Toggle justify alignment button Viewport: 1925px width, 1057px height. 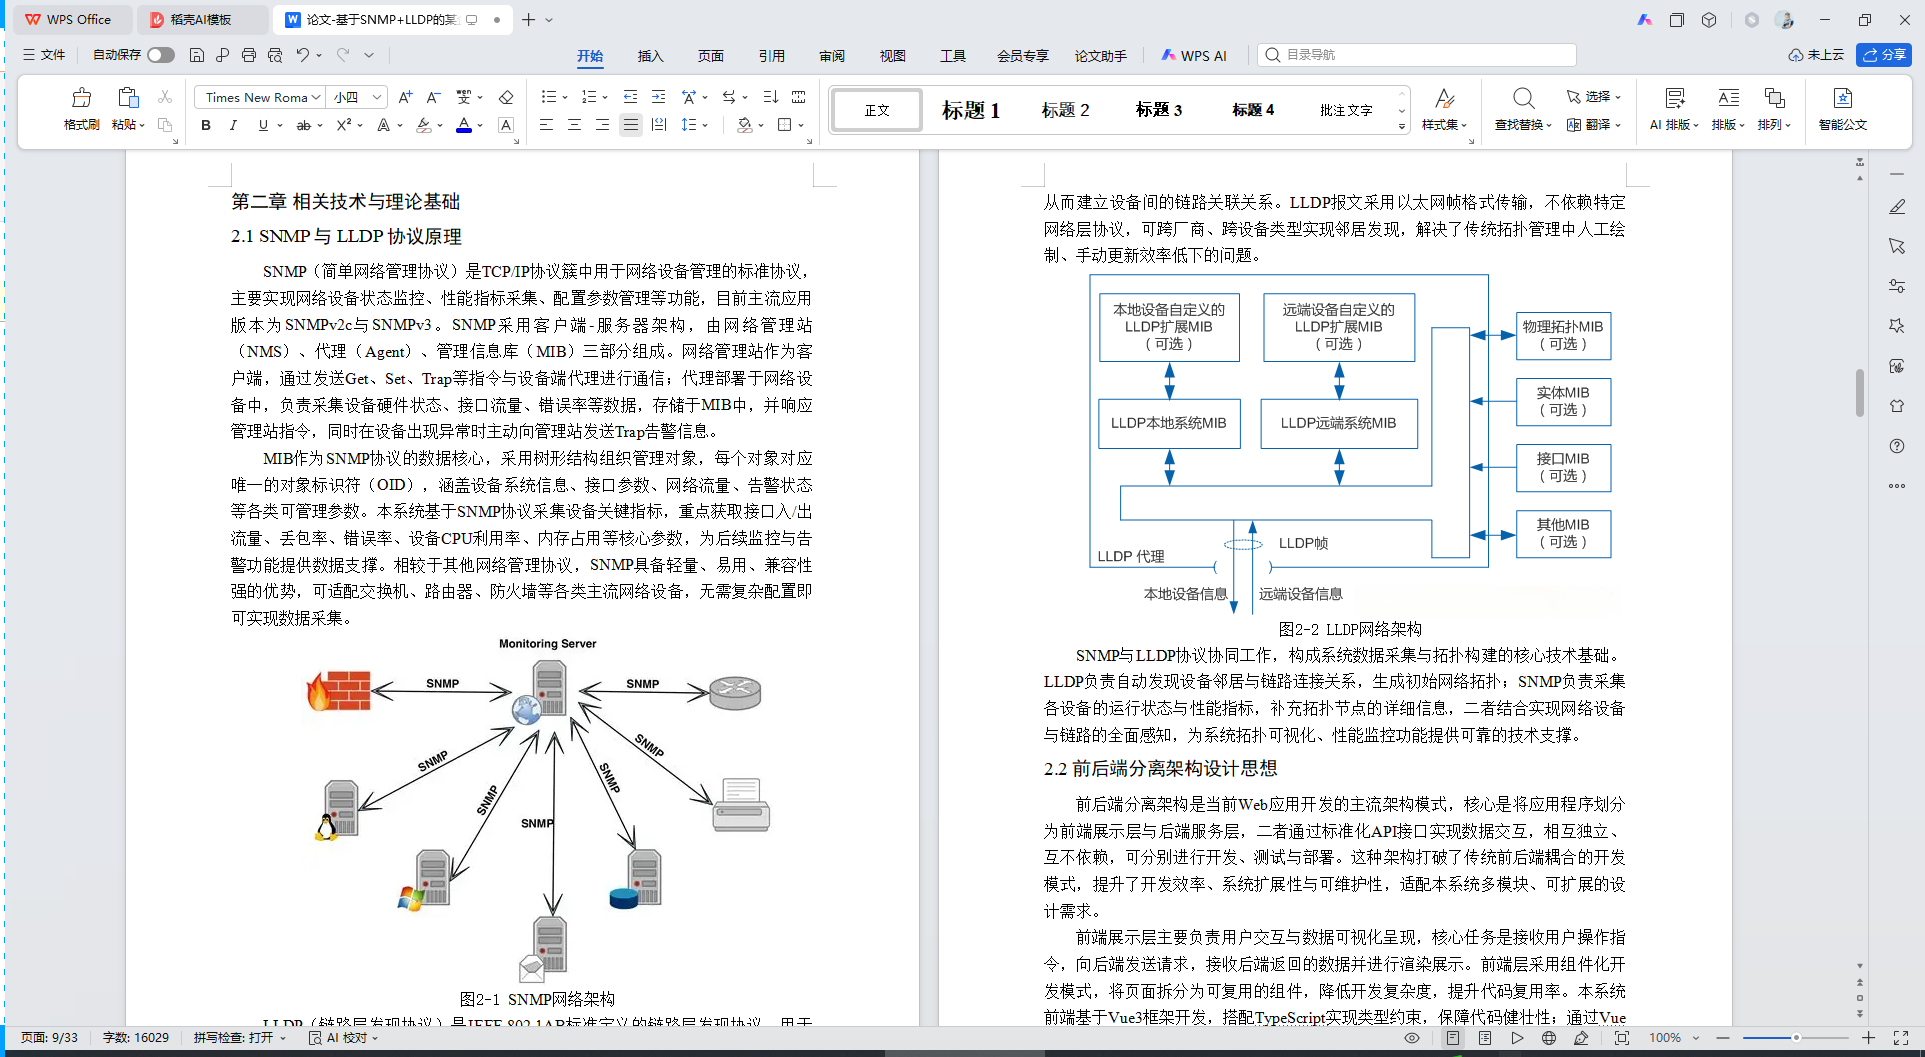tap(630, 125)
